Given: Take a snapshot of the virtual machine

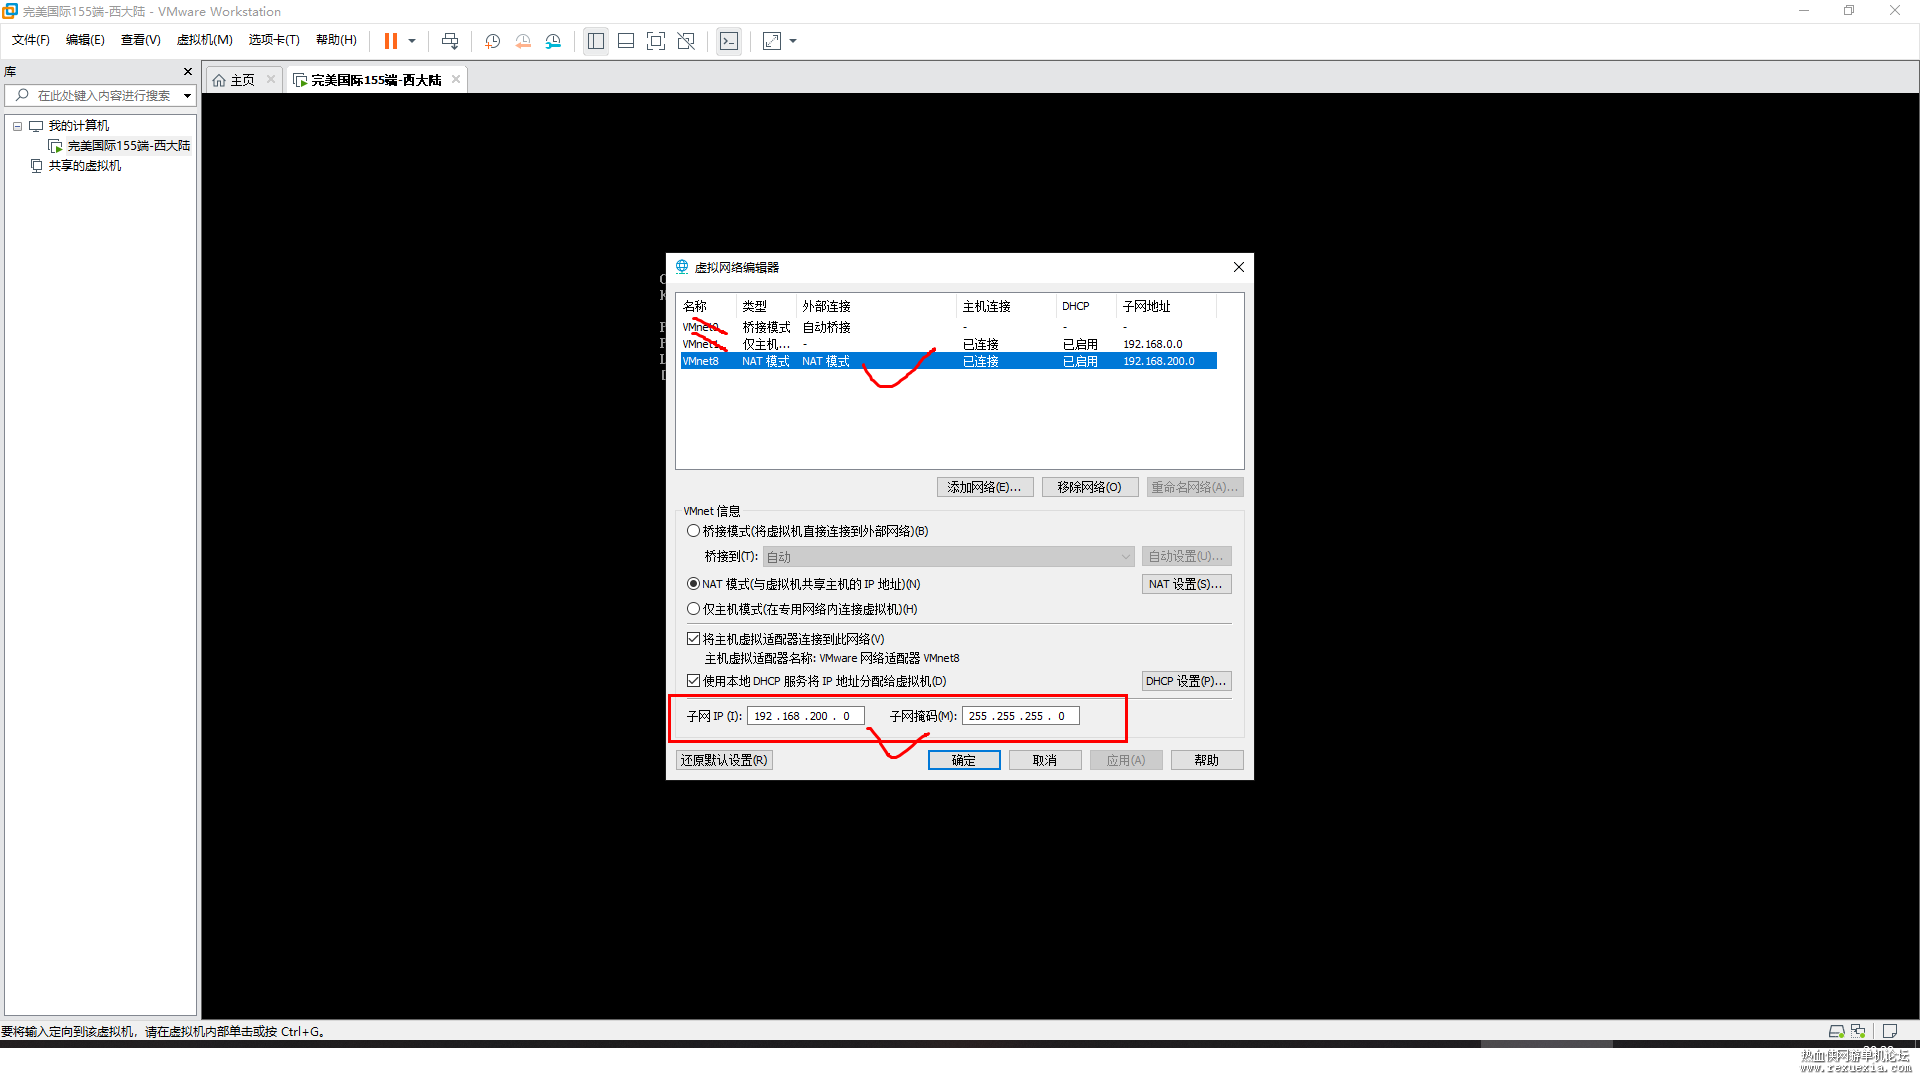Looking at the screenshot, I should 493,41.
